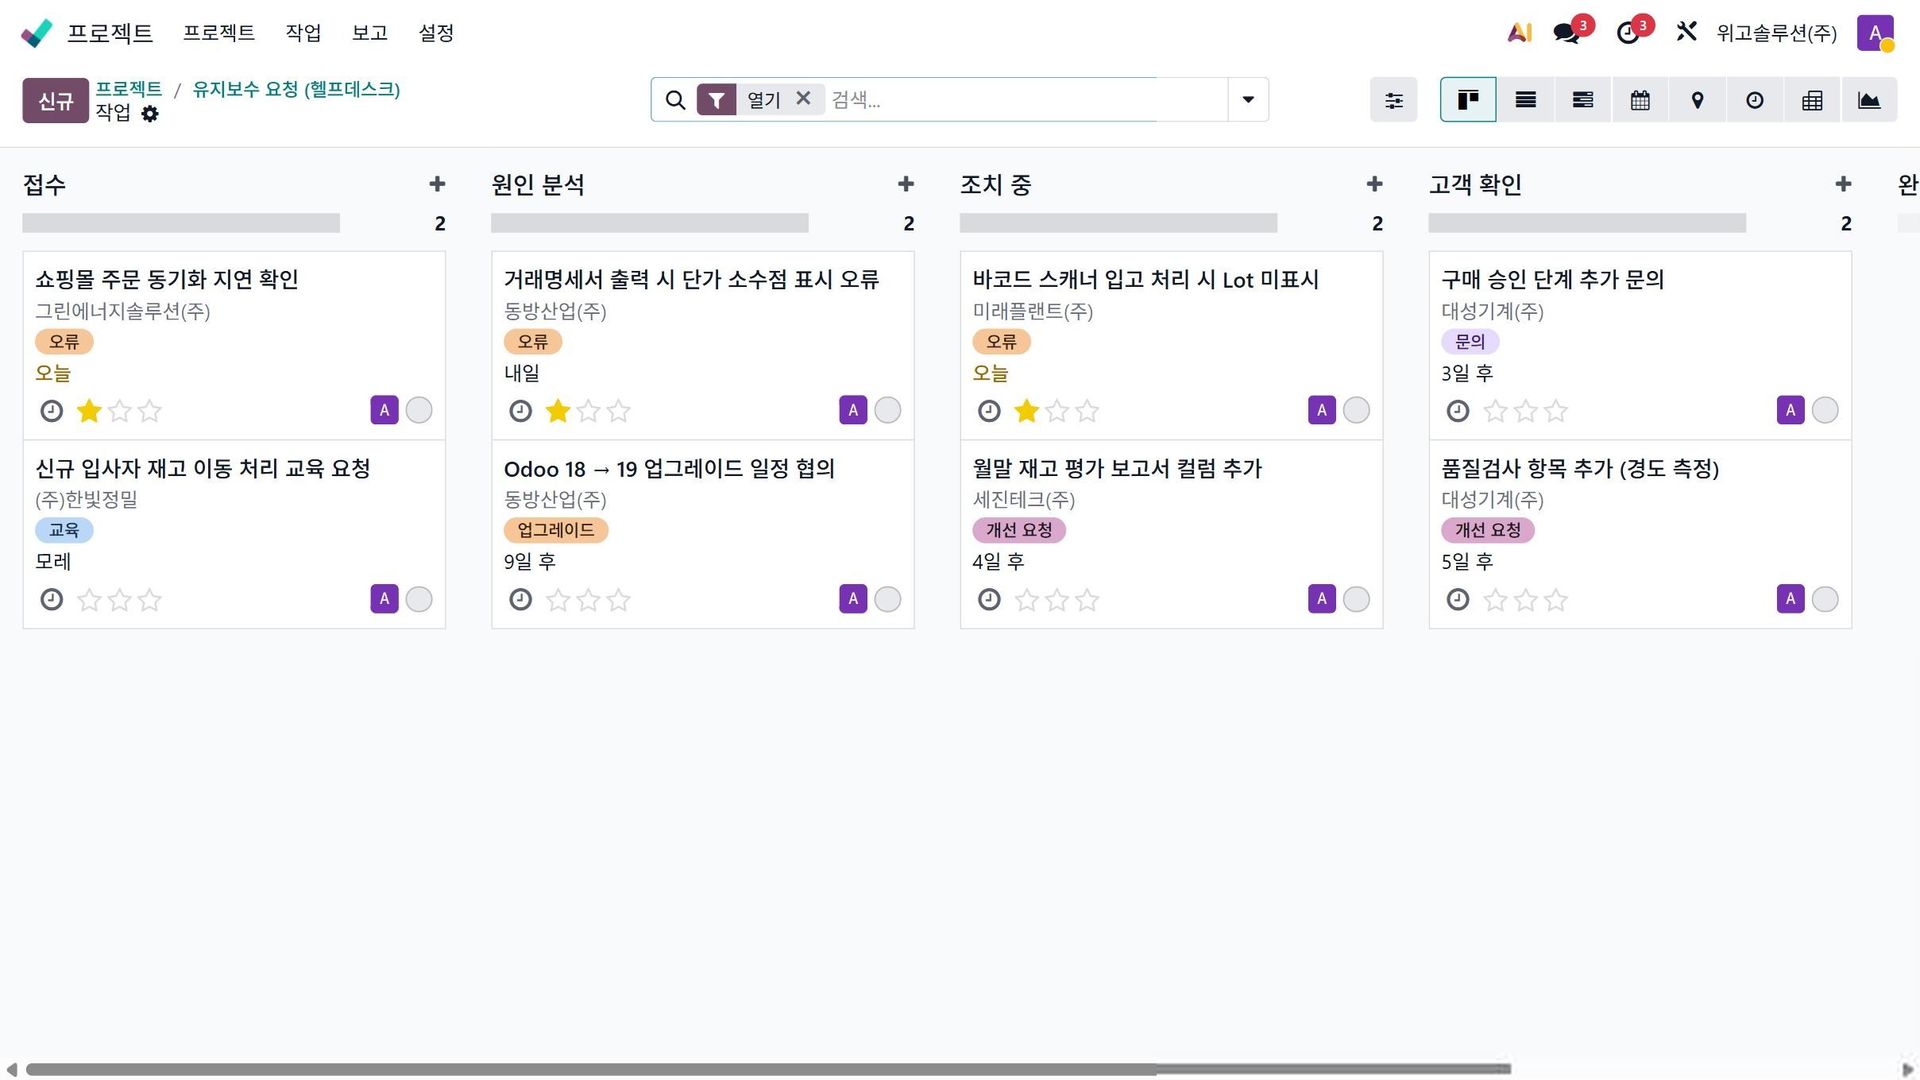Click the 접수 column progress bar
This screenshot has height=1080, width=1920.
tap(181, 223)
